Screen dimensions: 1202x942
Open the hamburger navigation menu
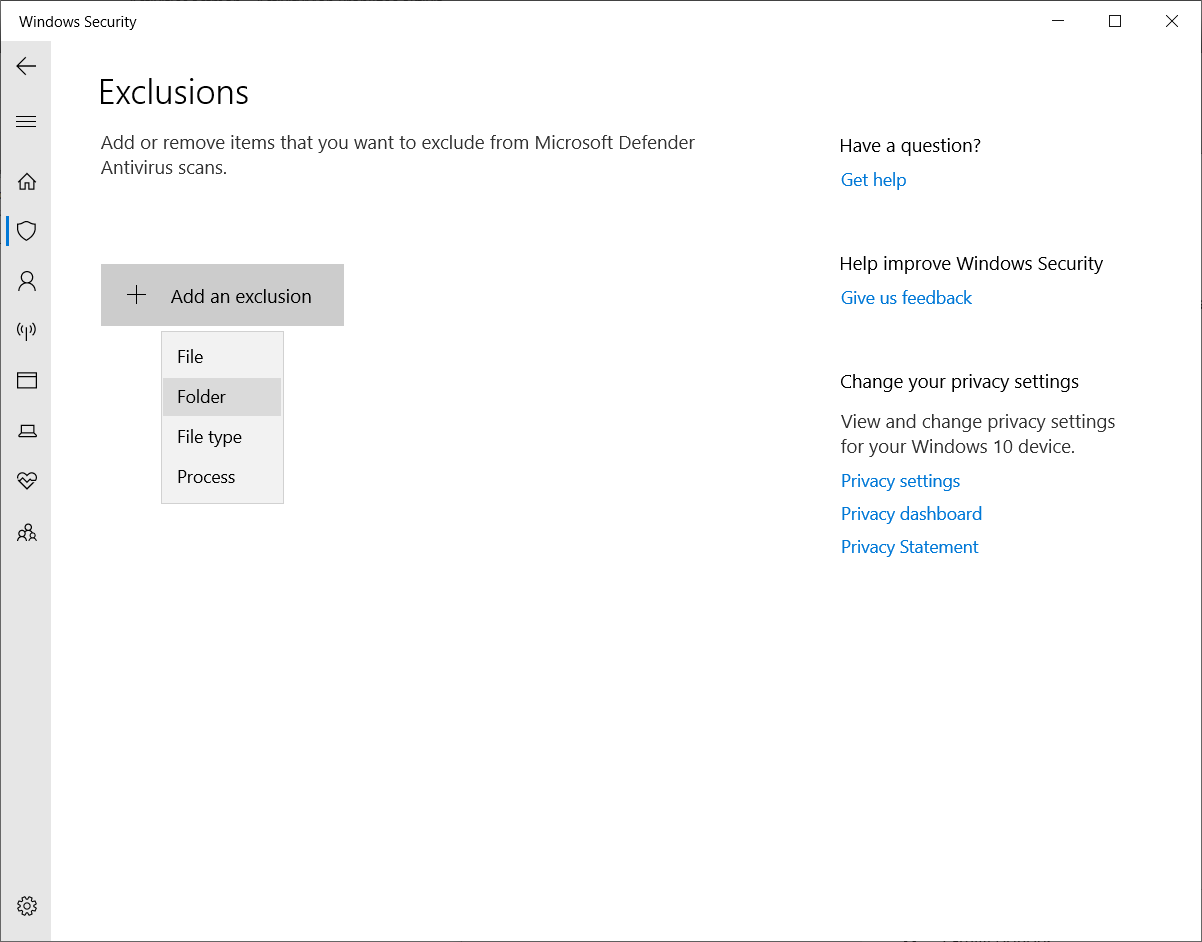click(26, 122)
